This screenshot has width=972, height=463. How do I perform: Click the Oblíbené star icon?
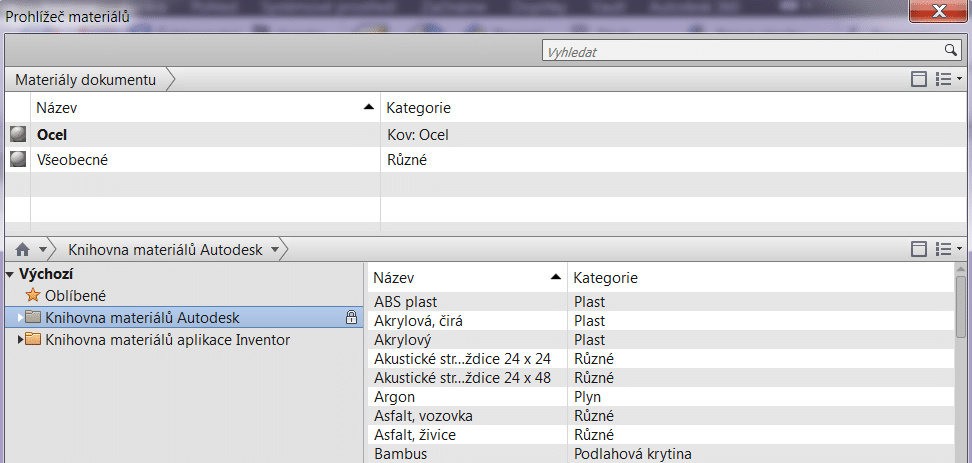pos(32,296)
